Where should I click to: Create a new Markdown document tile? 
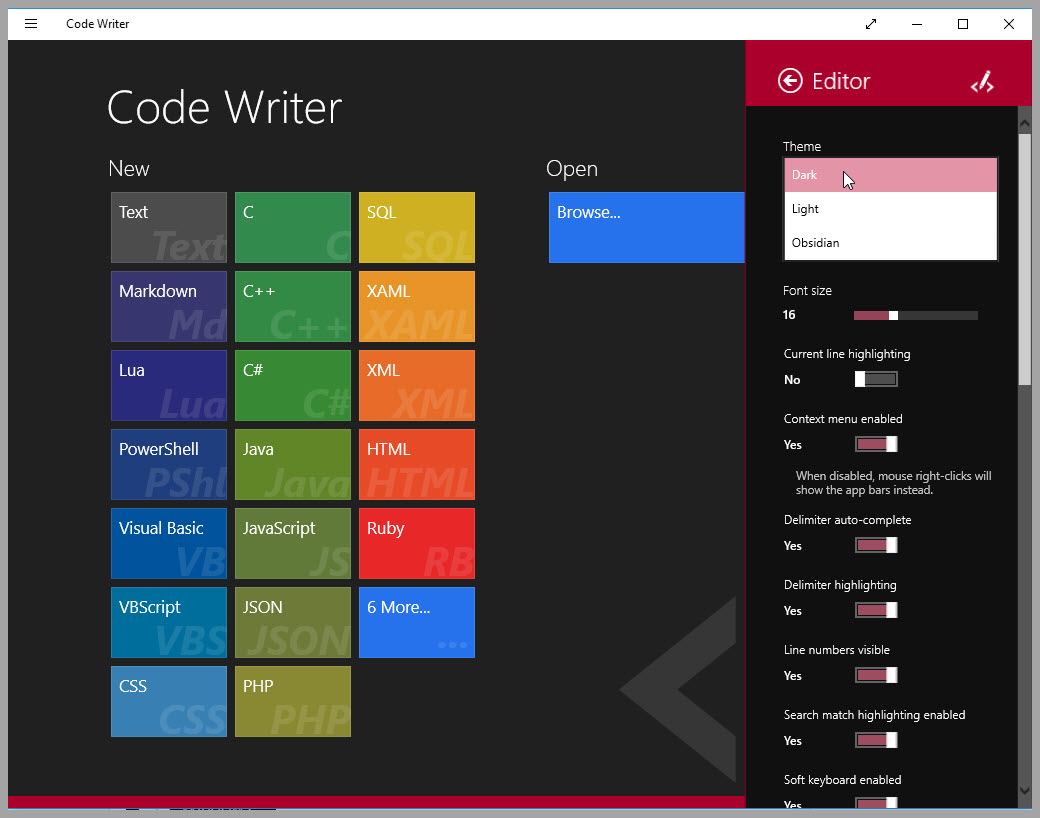coord(168,306)
